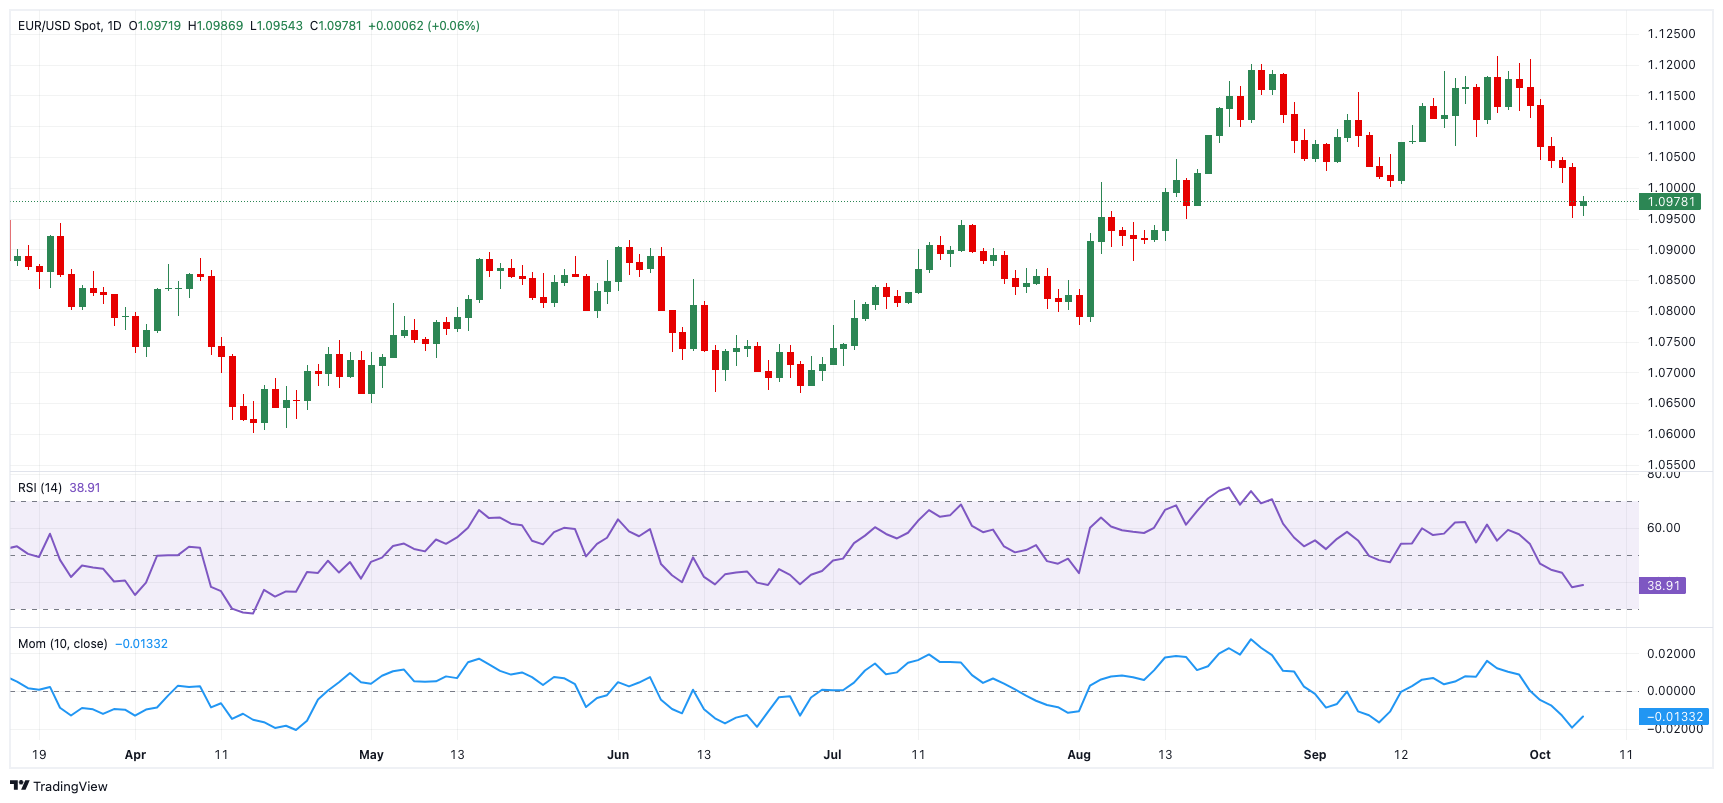
Task: Click the blue −0.01332 momentum value tag
Action: point(1674,717)
